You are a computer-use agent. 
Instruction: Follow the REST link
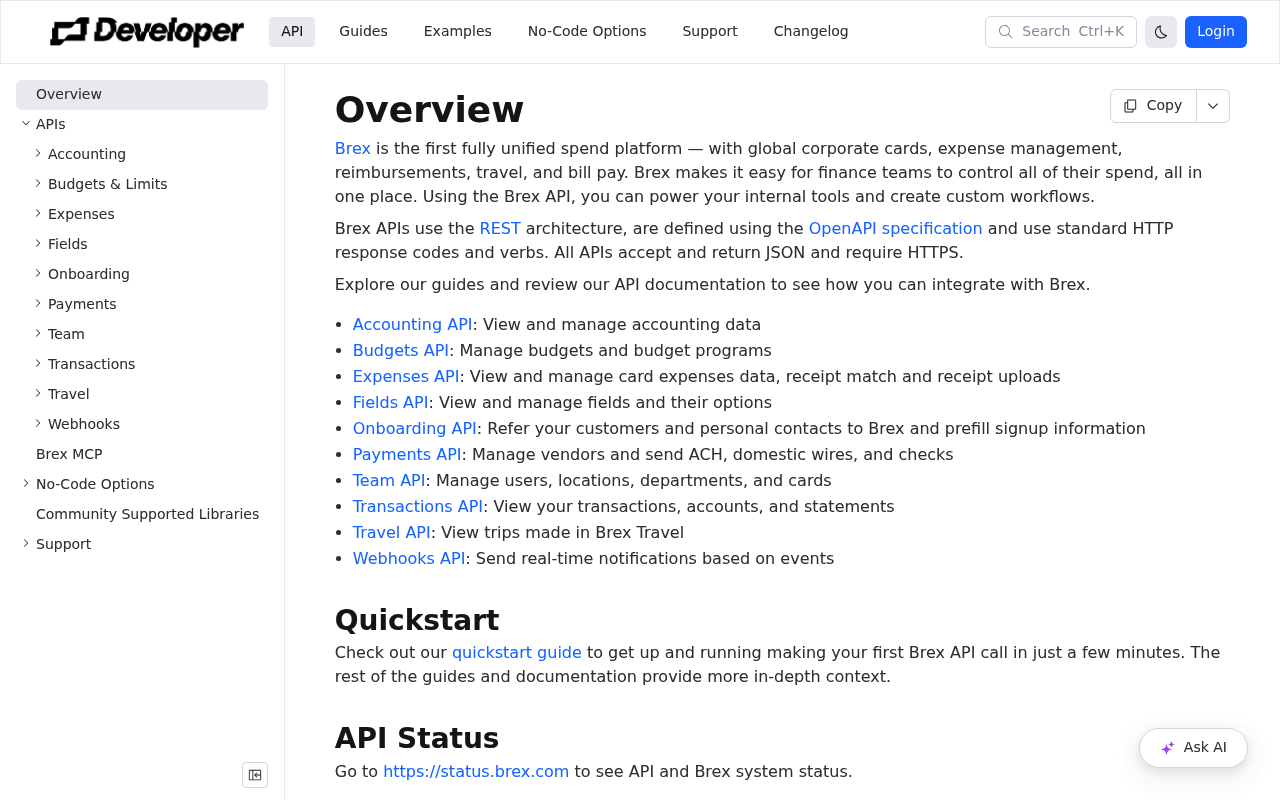tap(500, 228)
